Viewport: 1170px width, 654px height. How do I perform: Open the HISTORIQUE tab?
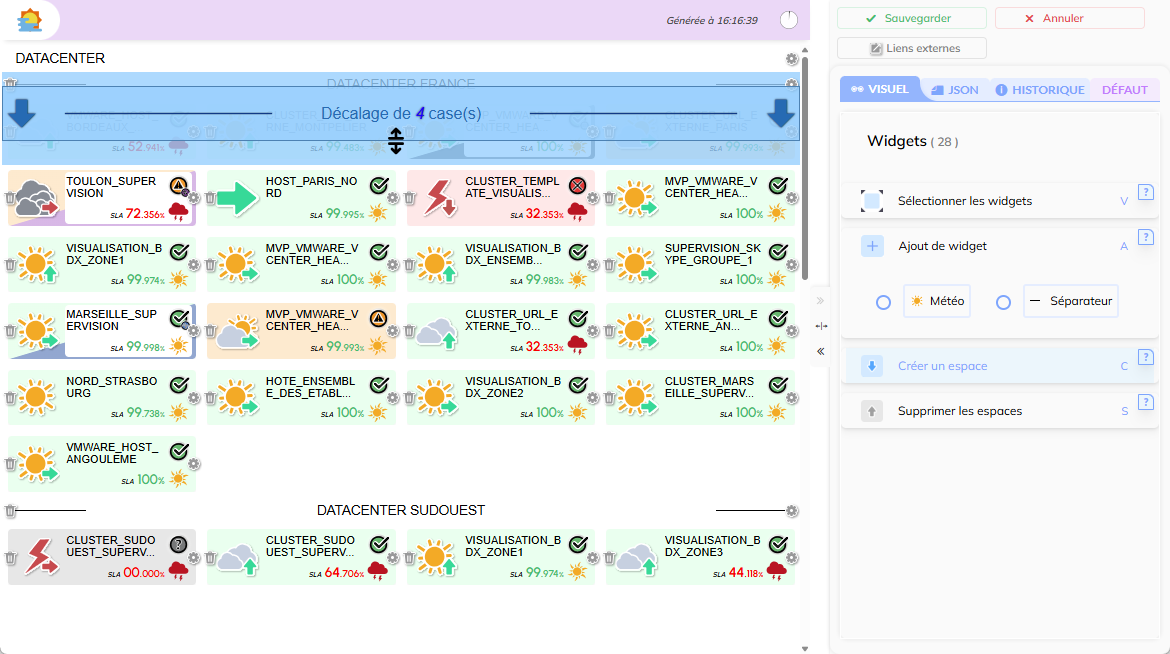(1039, 90)
